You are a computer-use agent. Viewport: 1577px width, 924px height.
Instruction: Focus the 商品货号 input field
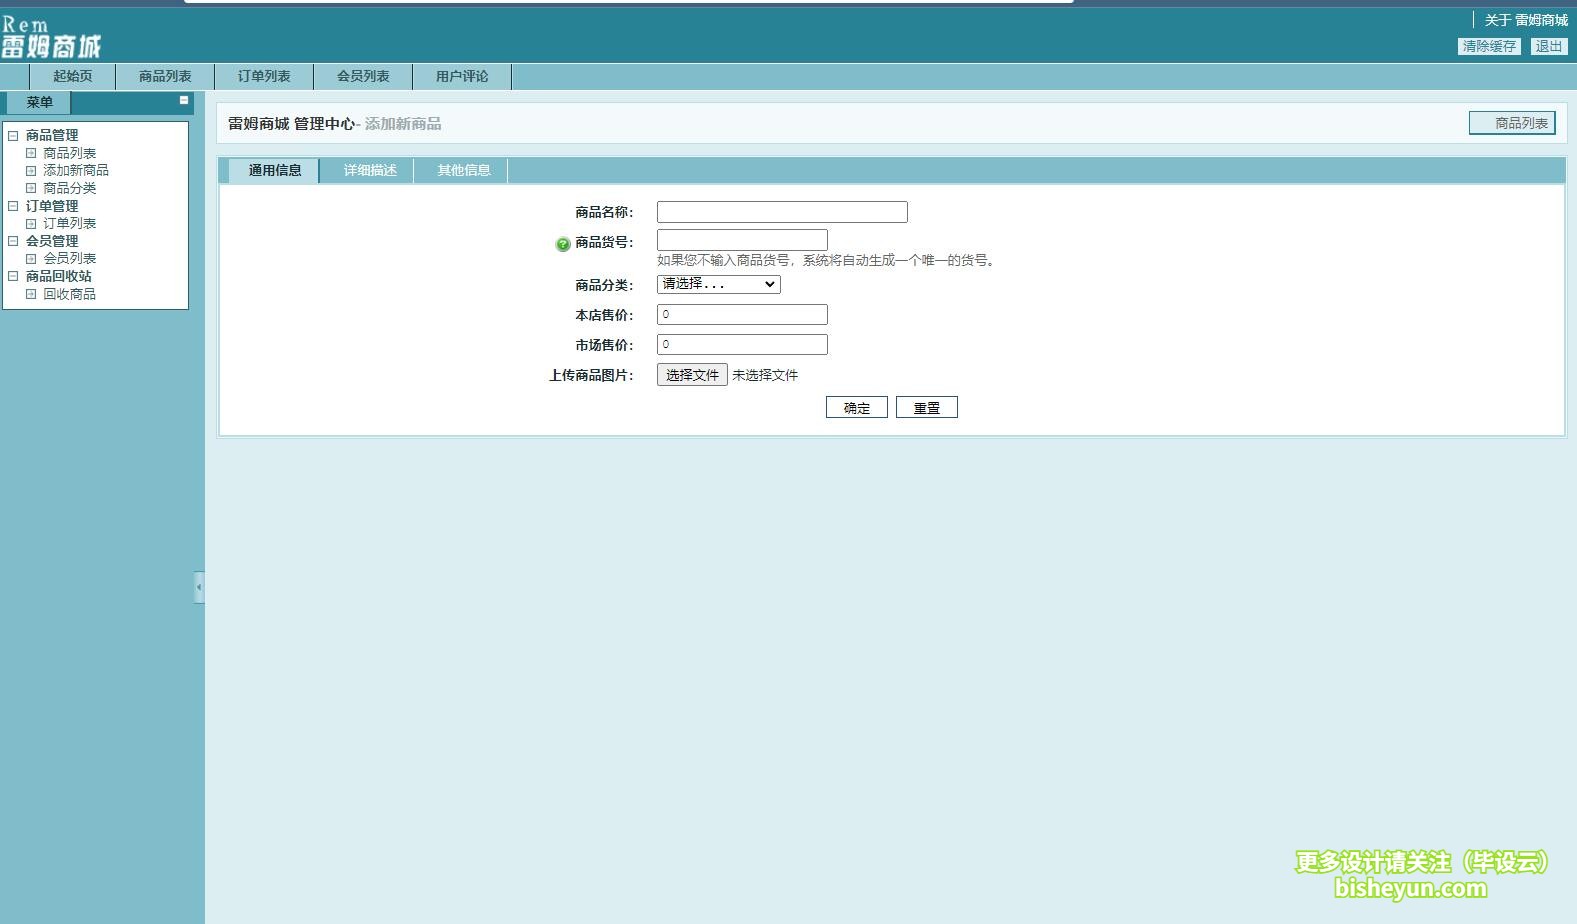(742, 240)
